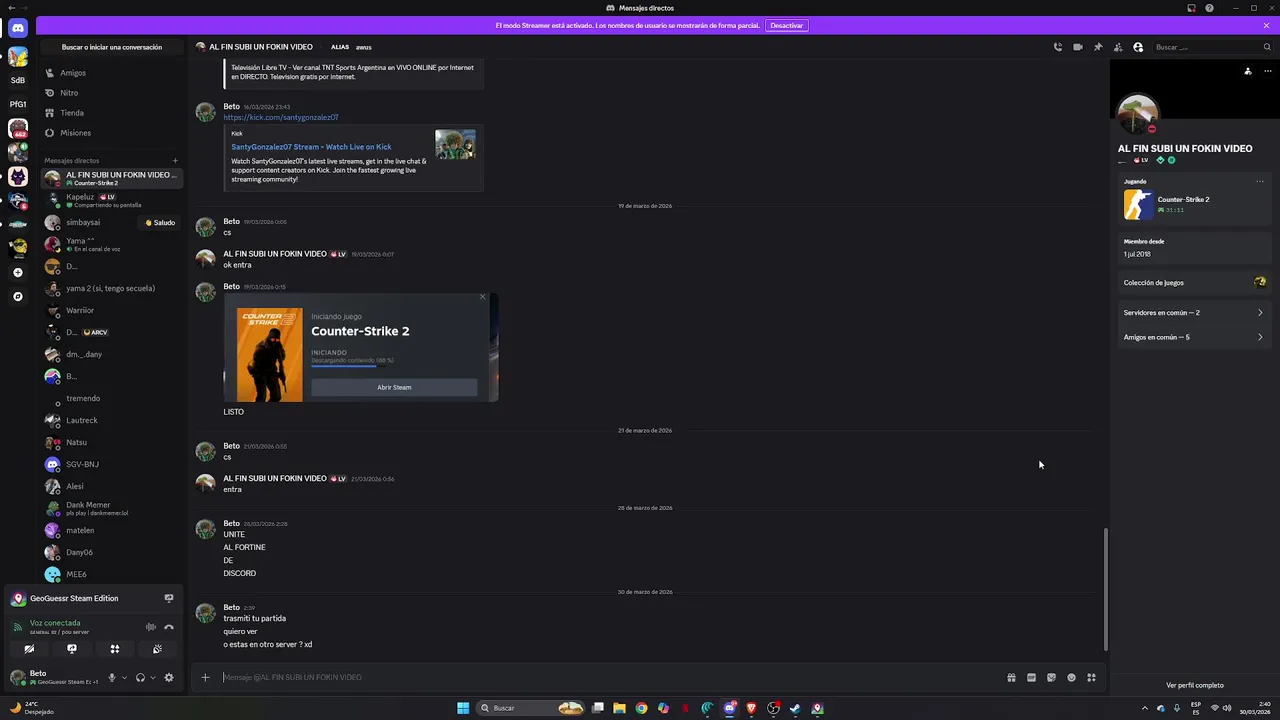The image size is (1280, 720).
Task: Start a voice call from the chat header
Action: (x=1057, y=47)
